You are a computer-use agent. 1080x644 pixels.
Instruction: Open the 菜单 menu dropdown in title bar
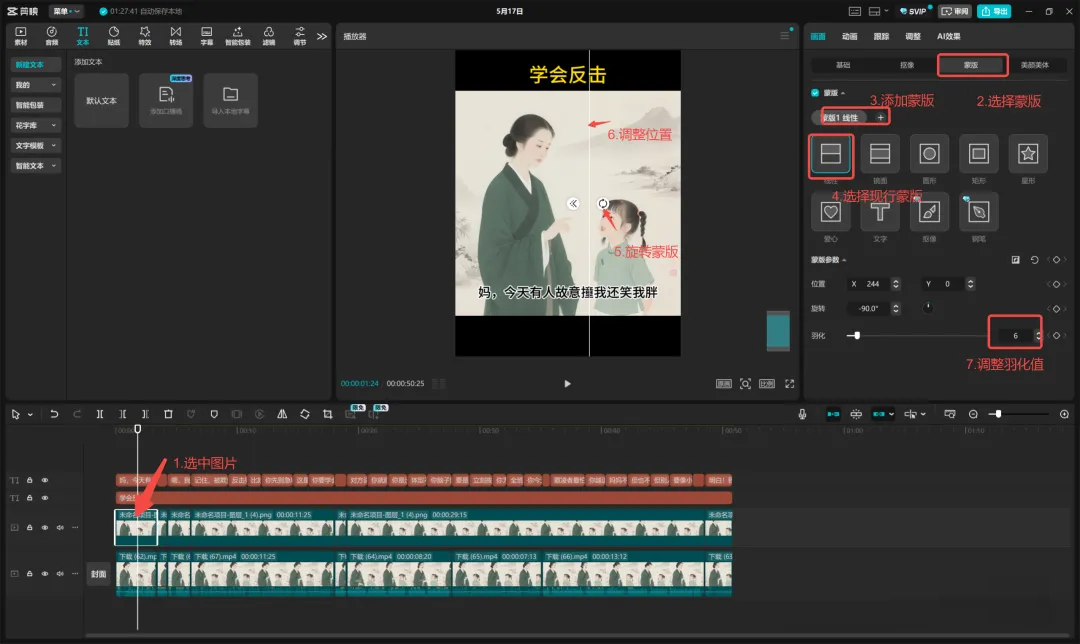point(66,11)
